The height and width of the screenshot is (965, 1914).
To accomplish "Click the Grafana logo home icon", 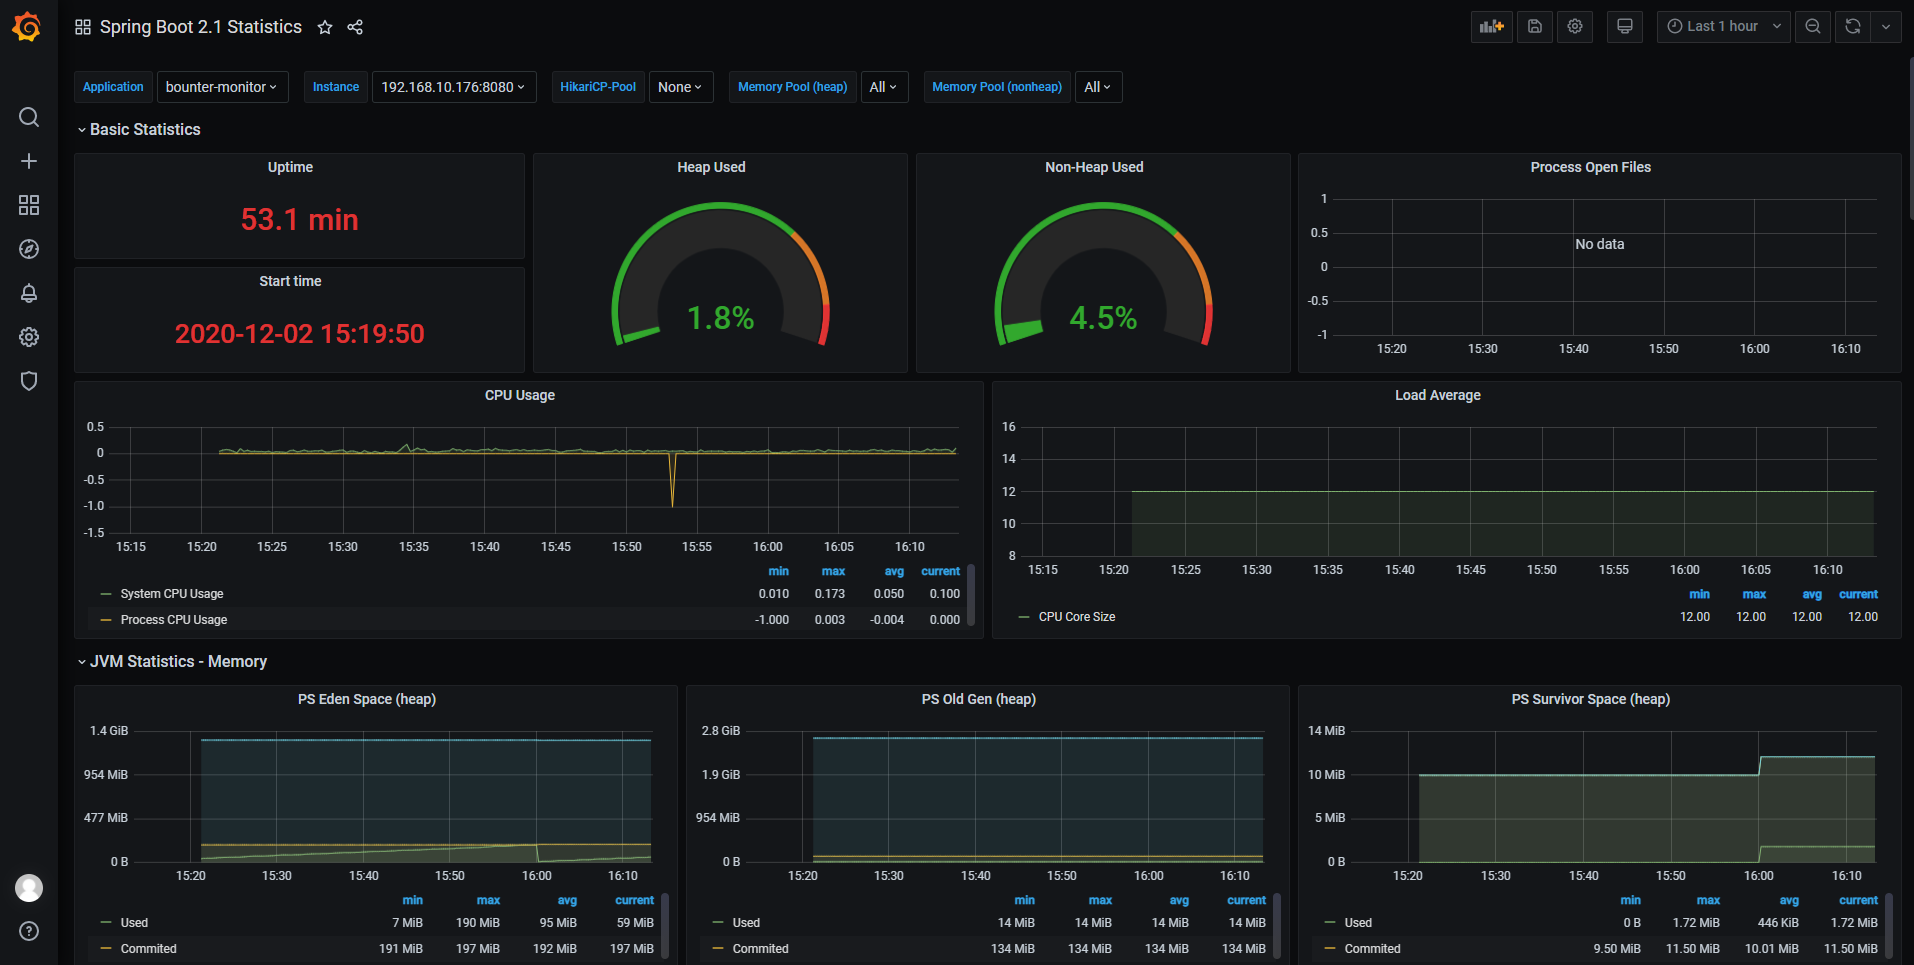I will coord(27,27).
